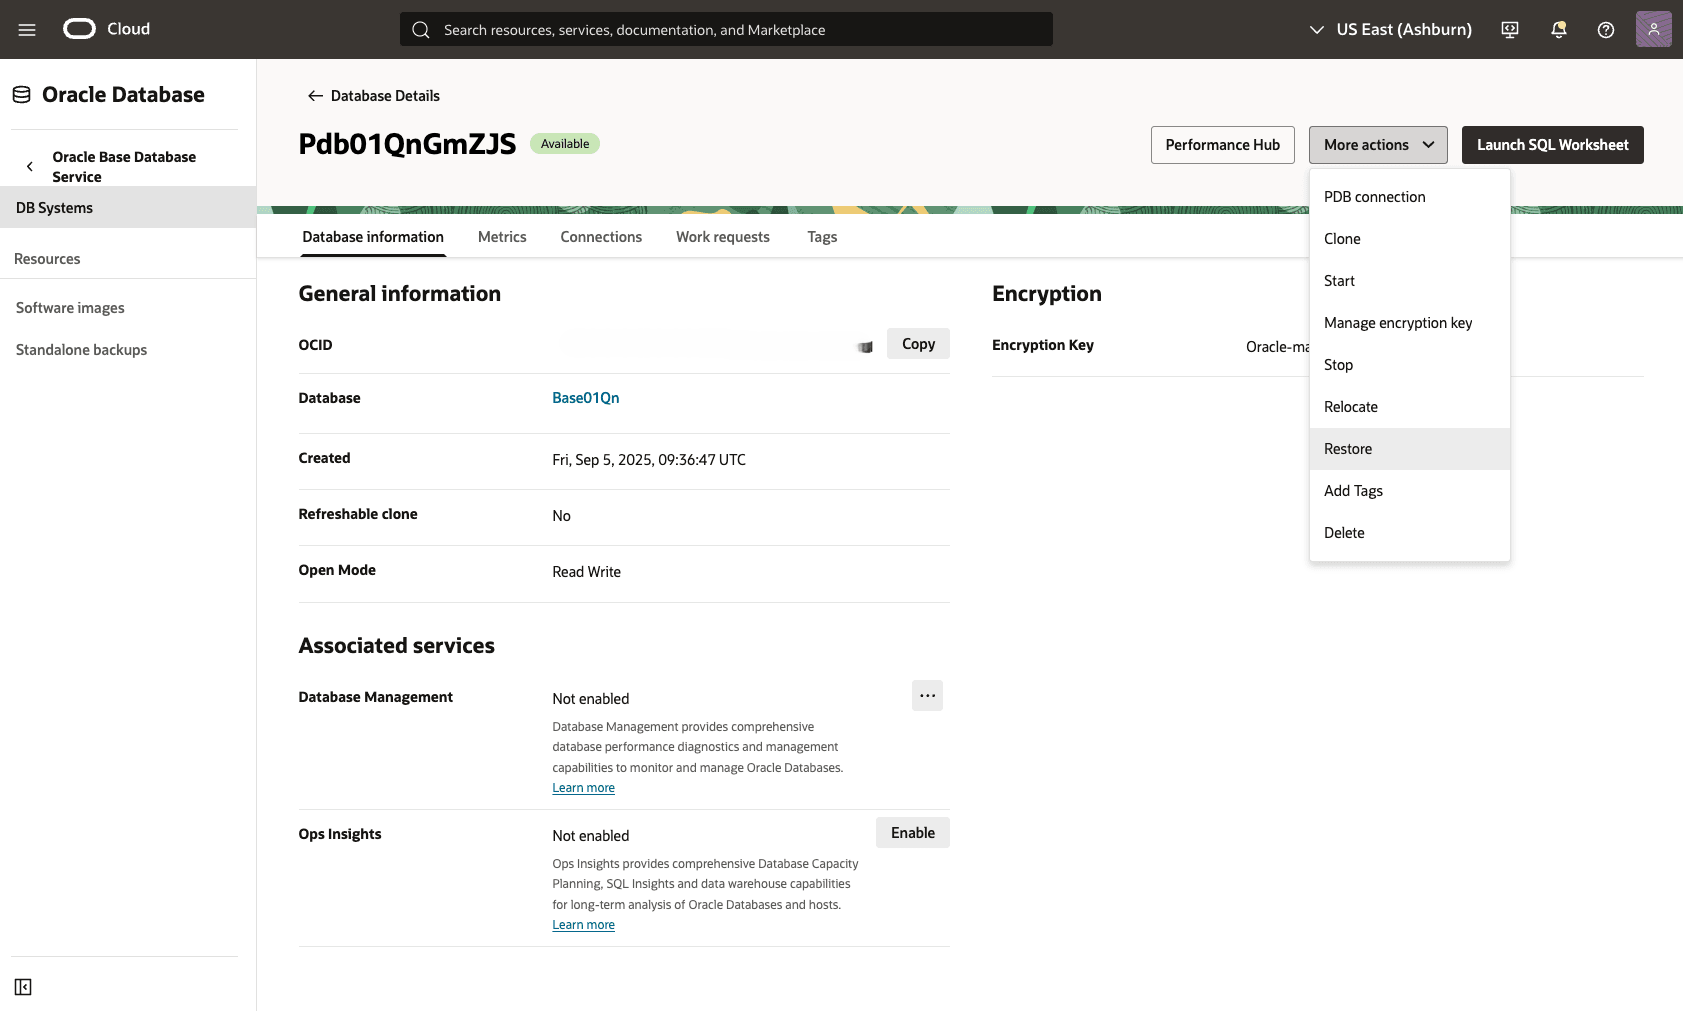This screenshot has height=1011, width=1683.
Task: Open the region selector chevron
Action: (1315, 29)
